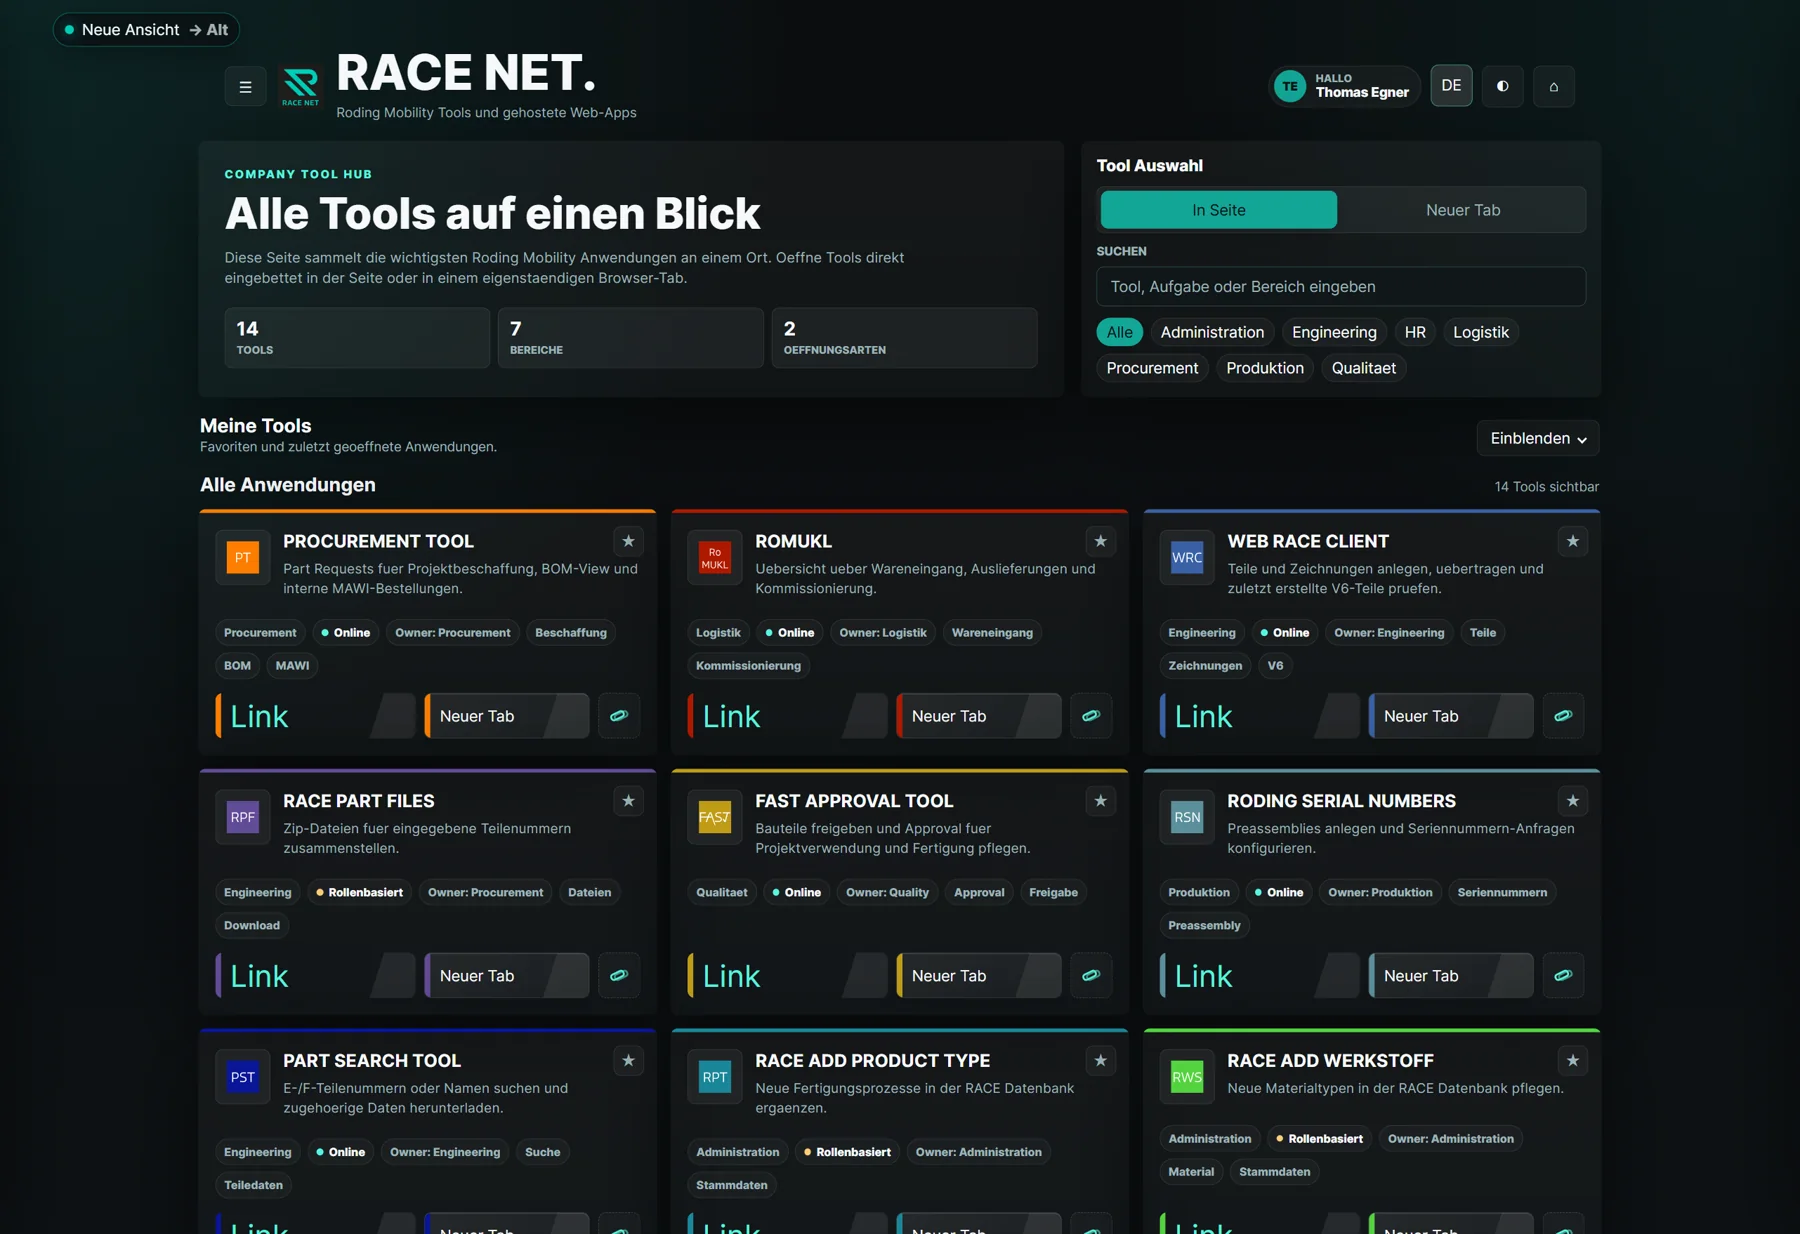Screen dimensions: 1800x1234
Task: Favorite the Part Search Tool
Action: pyautogui.click(x=628, y=1061)
